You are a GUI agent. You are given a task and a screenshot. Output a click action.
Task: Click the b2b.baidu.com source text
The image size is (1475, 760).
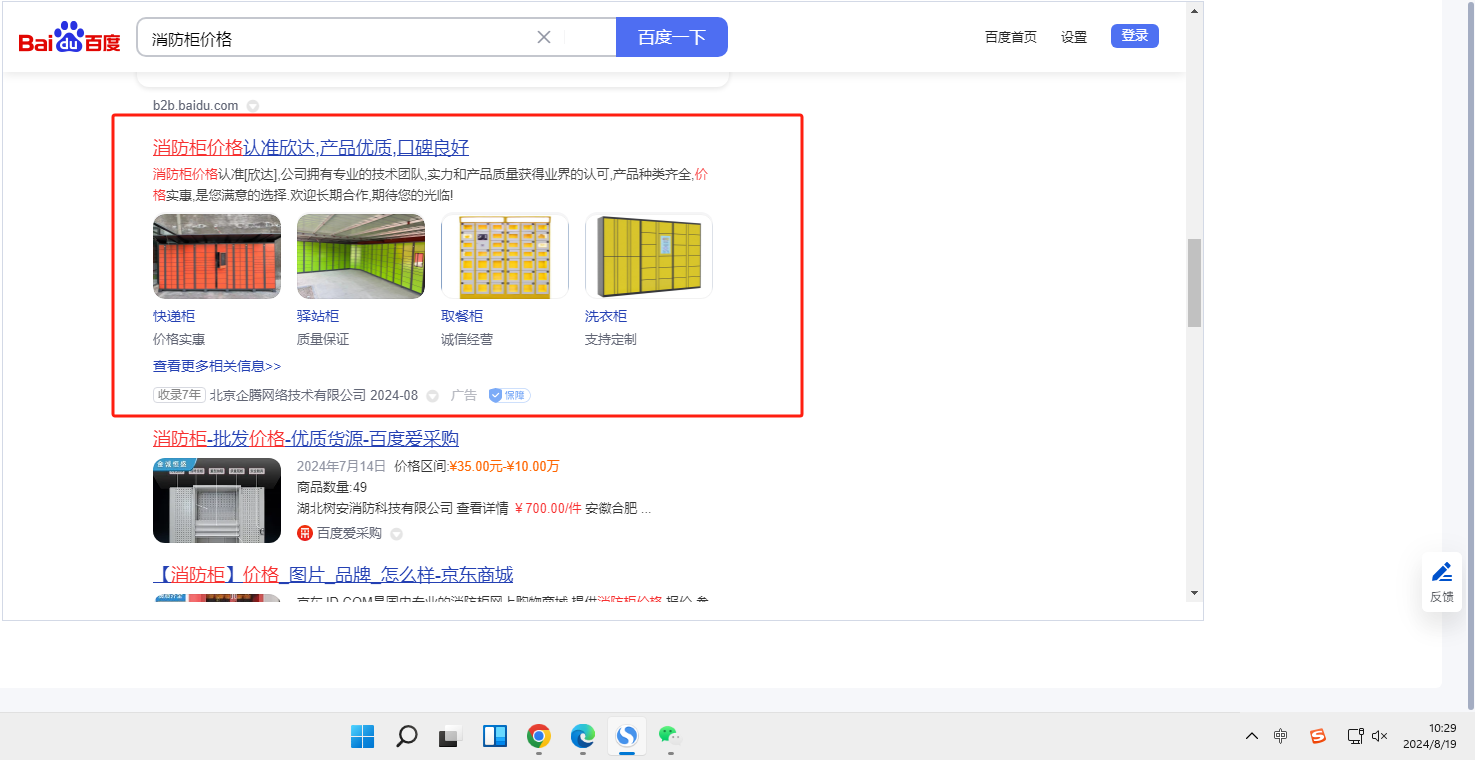(x=196, y=106)
